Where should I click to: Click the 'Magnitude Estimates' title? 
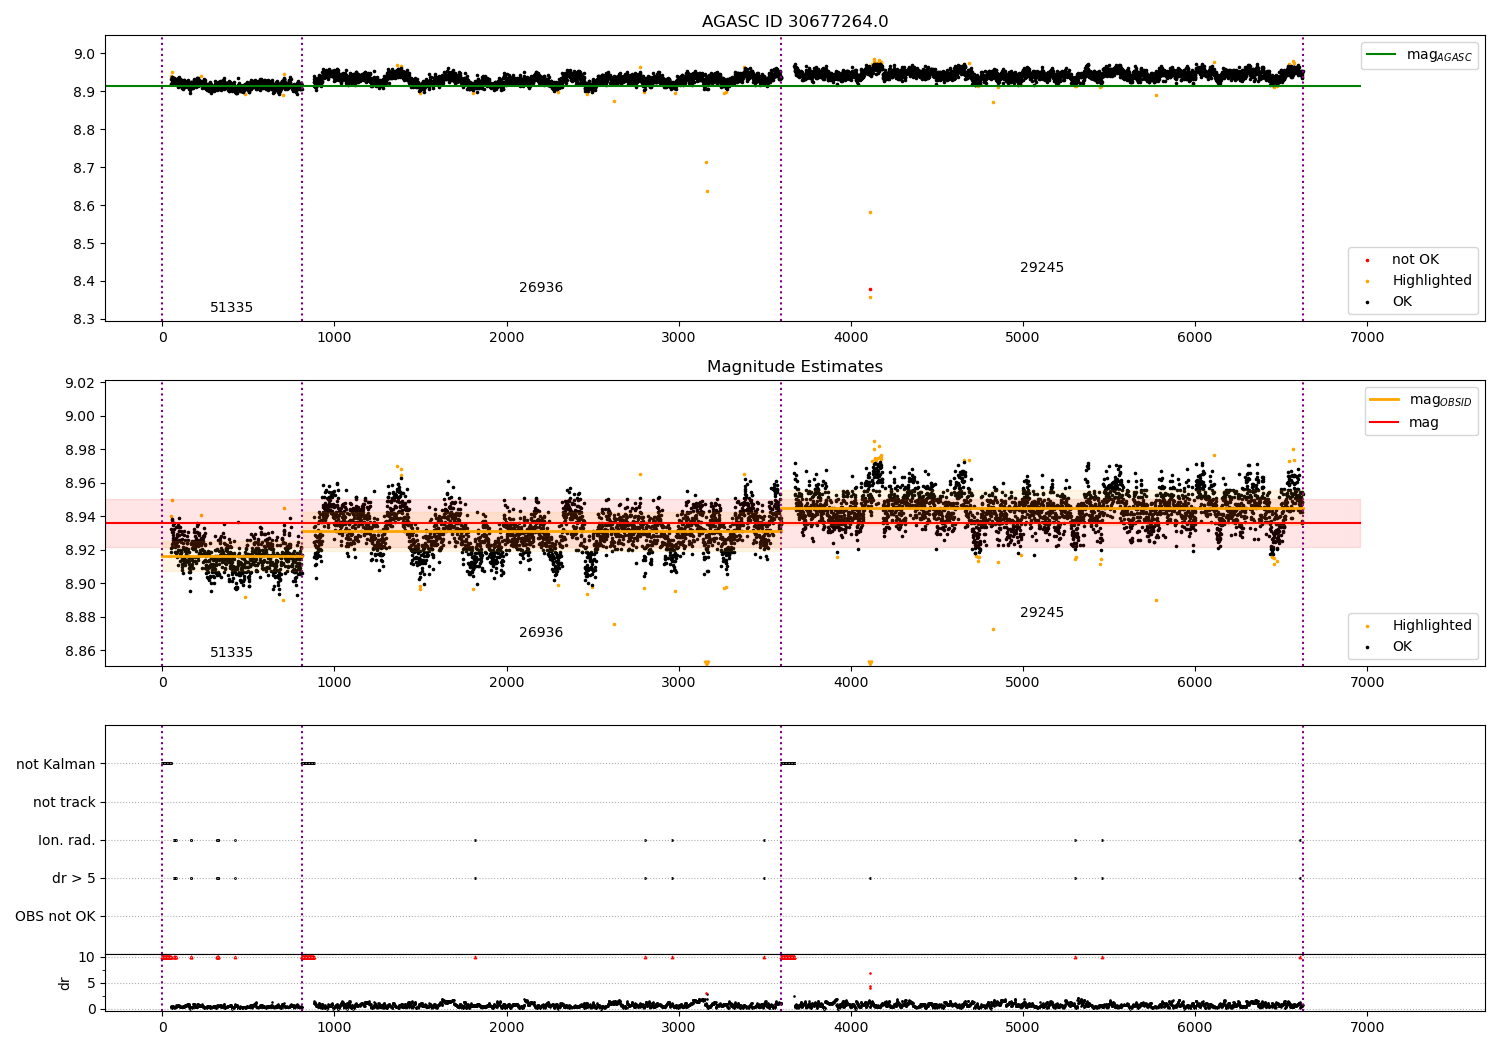coord(795,367)
